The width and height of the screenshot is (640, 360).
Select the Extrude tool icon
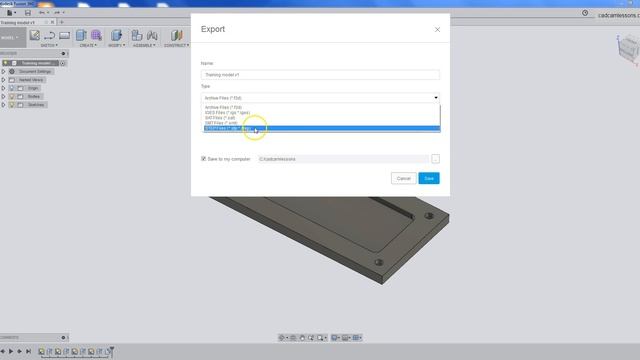(81, 36)
